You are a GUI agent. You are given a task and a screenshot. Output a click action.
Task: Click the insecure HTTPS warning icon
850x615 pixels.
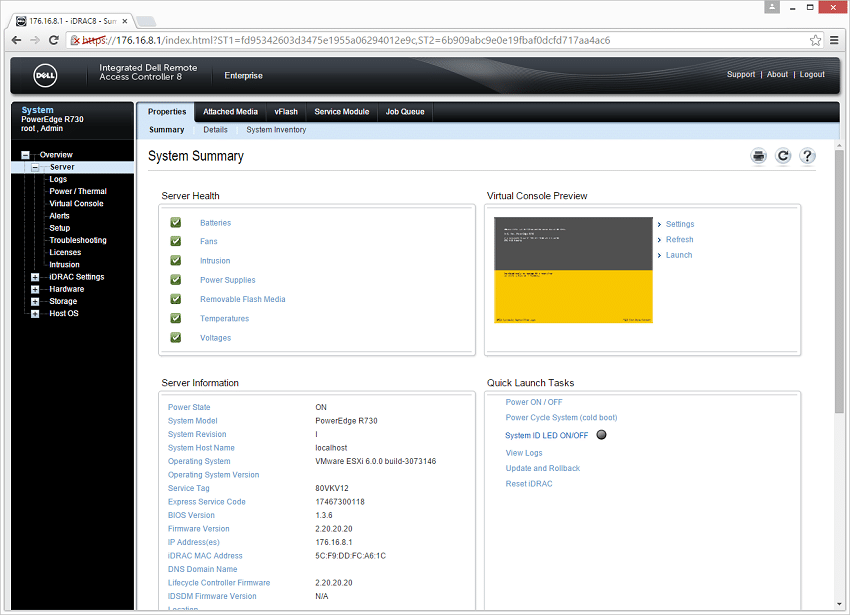pos(75,40)
